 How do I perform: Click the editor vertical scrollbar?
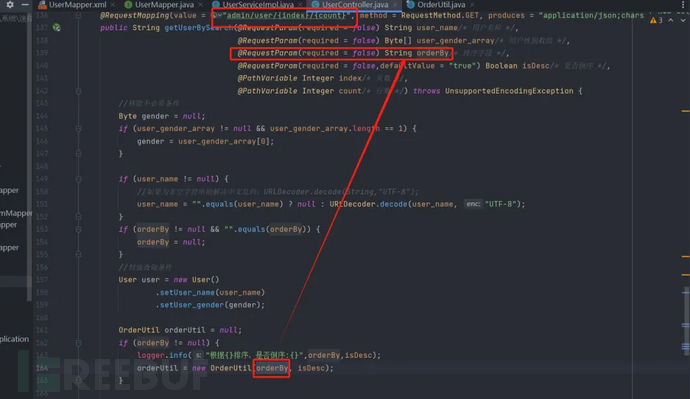pyautogui.click(x=686, y=321)
